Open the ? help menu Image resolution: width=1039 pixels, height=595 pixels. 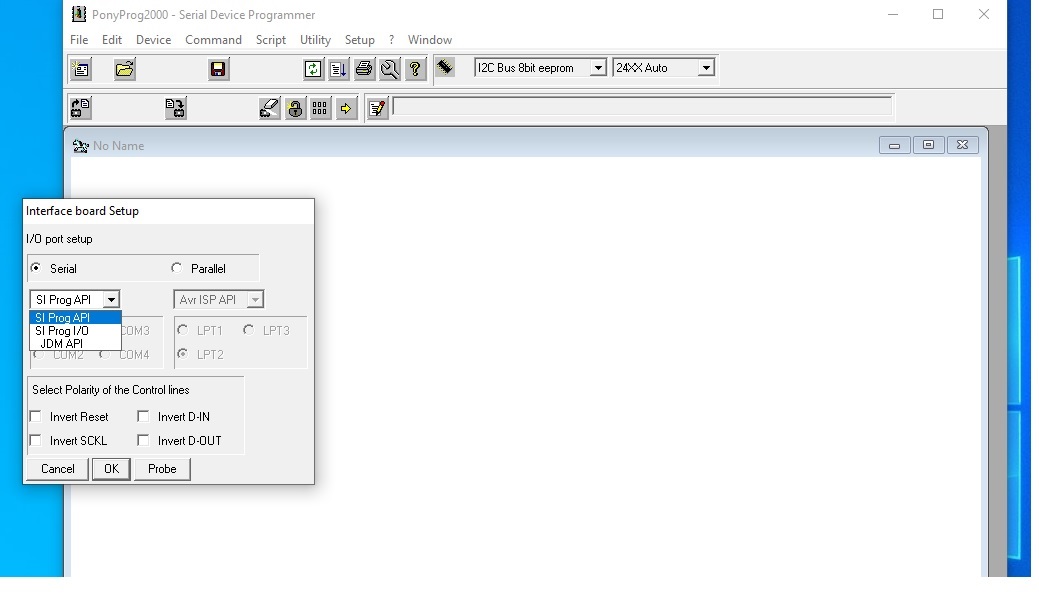pos(392,40)
